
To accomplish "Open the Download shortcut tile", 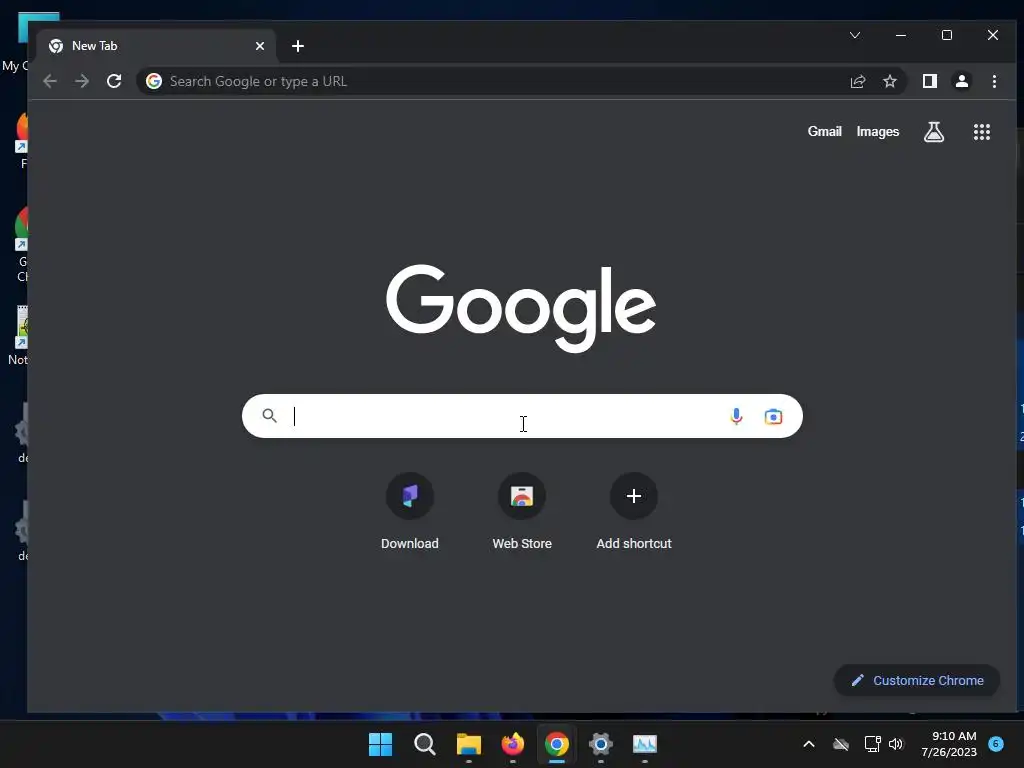I will point(409,513).
